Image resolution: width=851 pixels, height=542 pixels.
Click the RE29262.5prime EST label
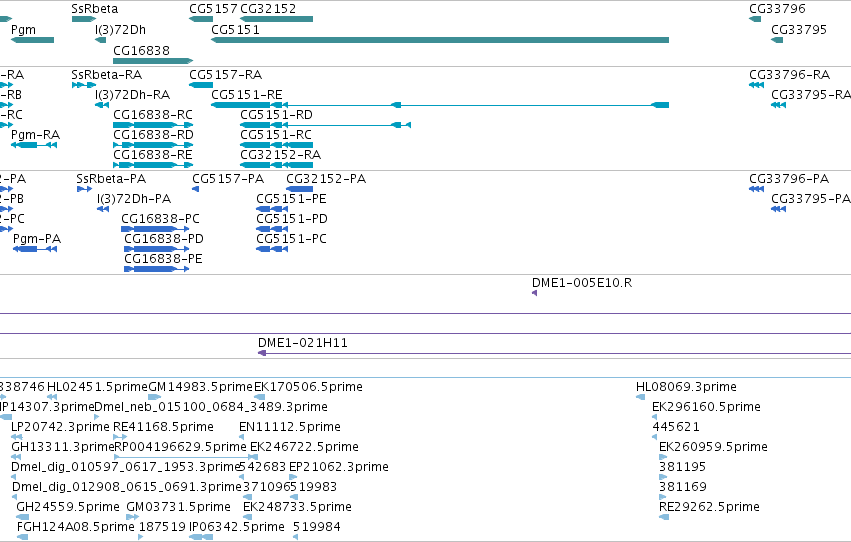tap(709, 508)
